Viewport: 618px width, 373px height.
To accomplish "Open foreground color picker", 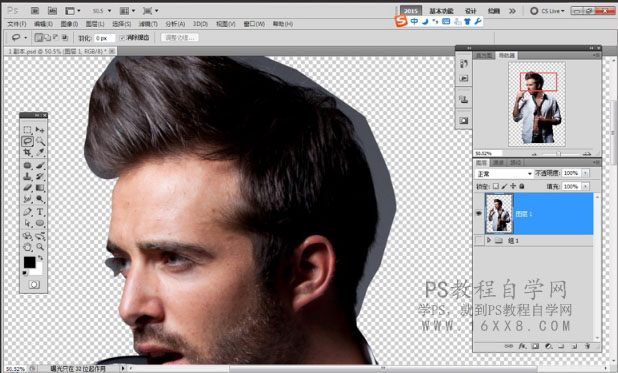I will 29,262.
